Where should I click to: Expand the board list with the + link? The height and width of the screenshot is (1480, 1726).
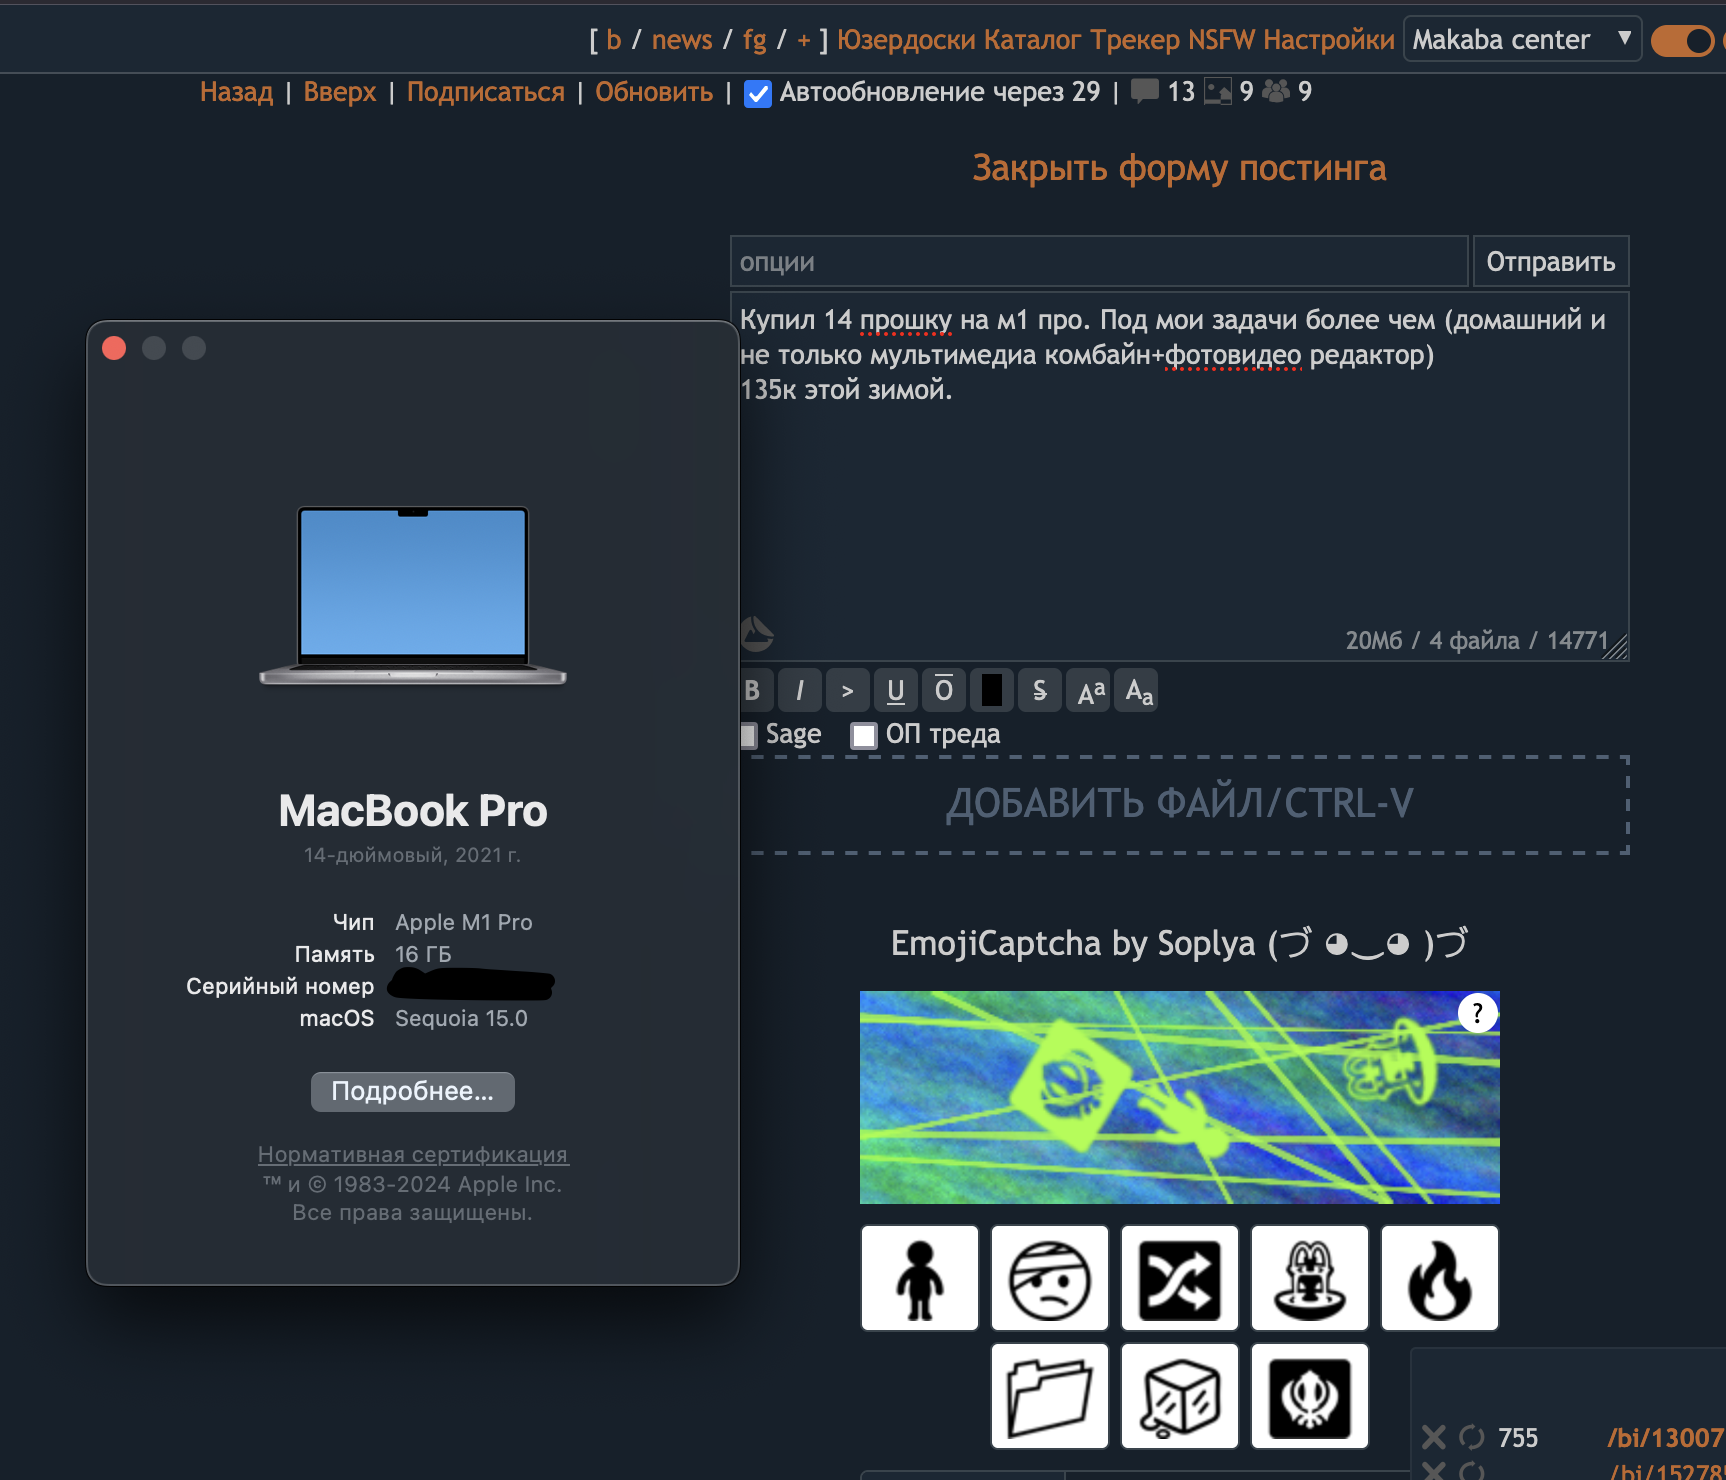pos(804,39)
